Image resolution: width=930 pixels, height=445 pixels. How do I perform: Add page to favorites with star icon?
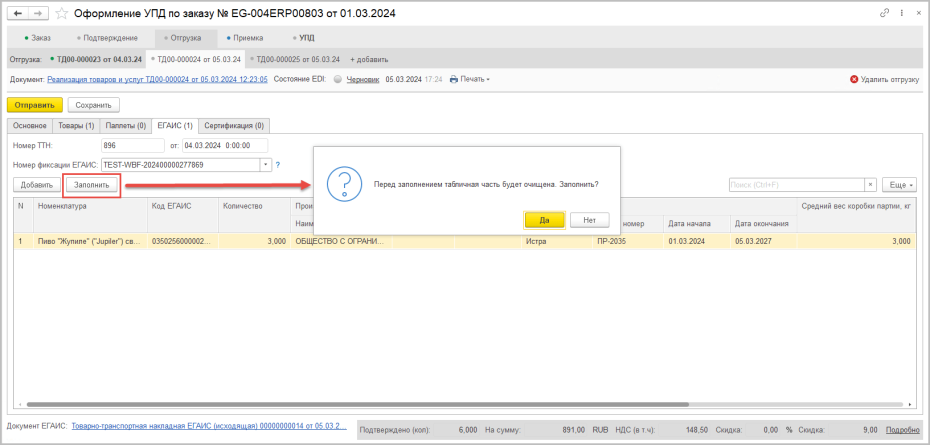pos(61,13)
